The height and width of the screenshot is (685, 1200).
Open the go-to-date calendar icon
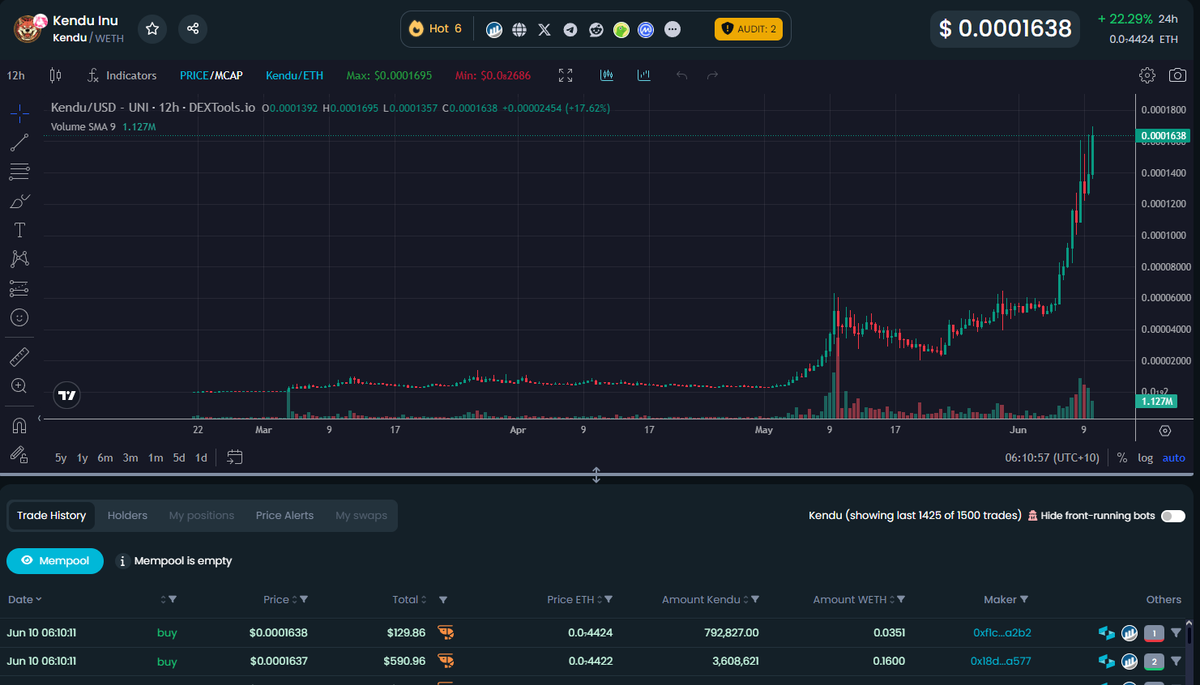pos(235,457)
